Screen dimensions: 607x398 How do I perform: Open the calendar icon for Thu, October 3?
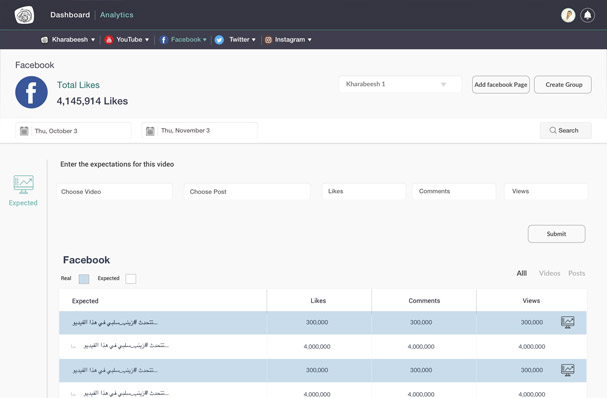(x=24, y=131)
